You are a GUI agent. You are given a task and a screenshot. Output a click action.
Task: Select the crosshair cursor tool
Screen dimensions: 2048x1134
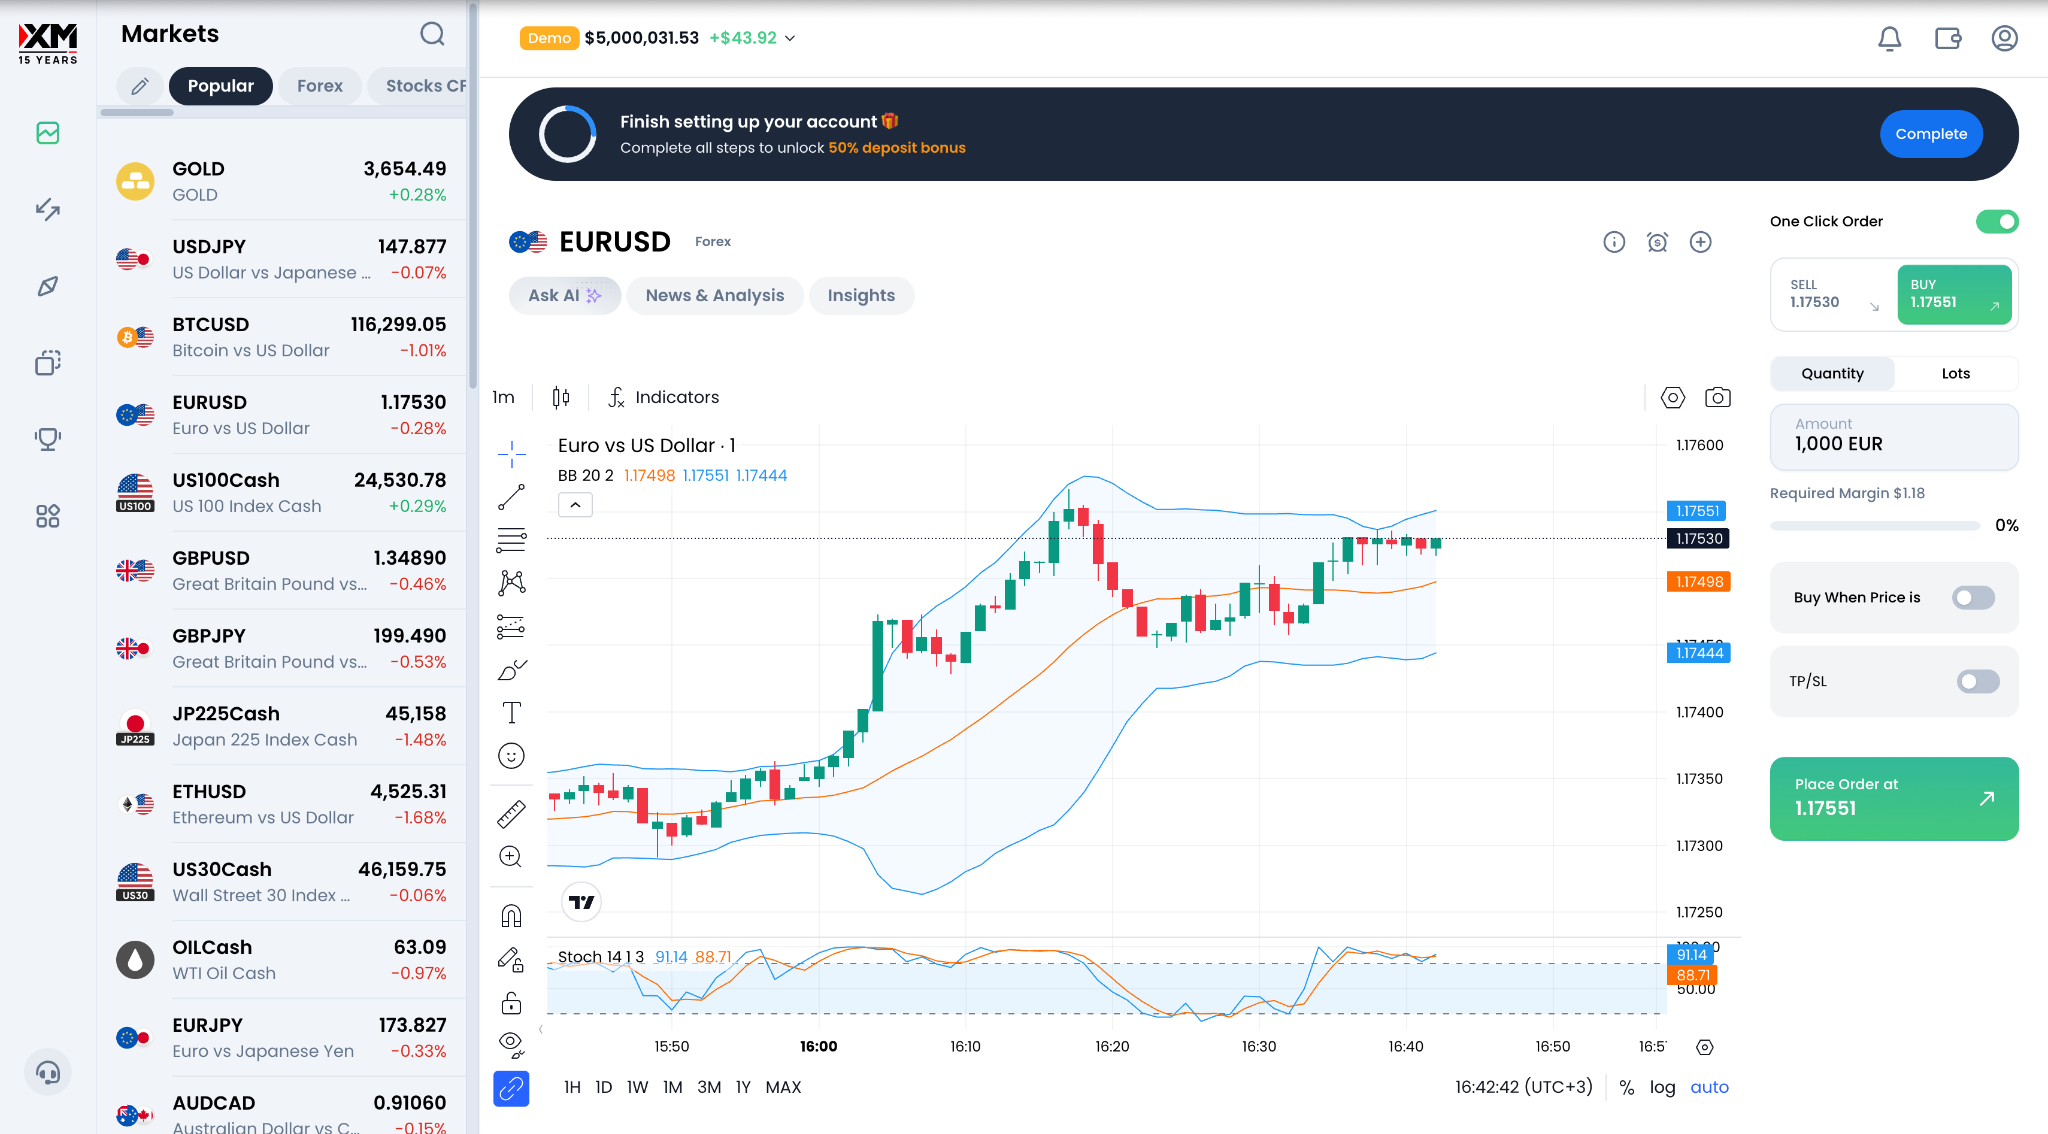(x=511, y=454)
